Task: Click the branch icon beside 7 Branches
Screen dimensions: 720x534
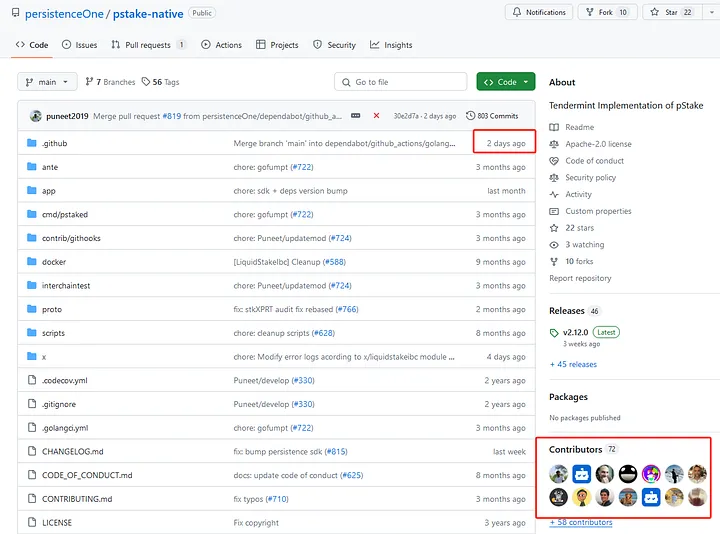Action: (89, 82)
